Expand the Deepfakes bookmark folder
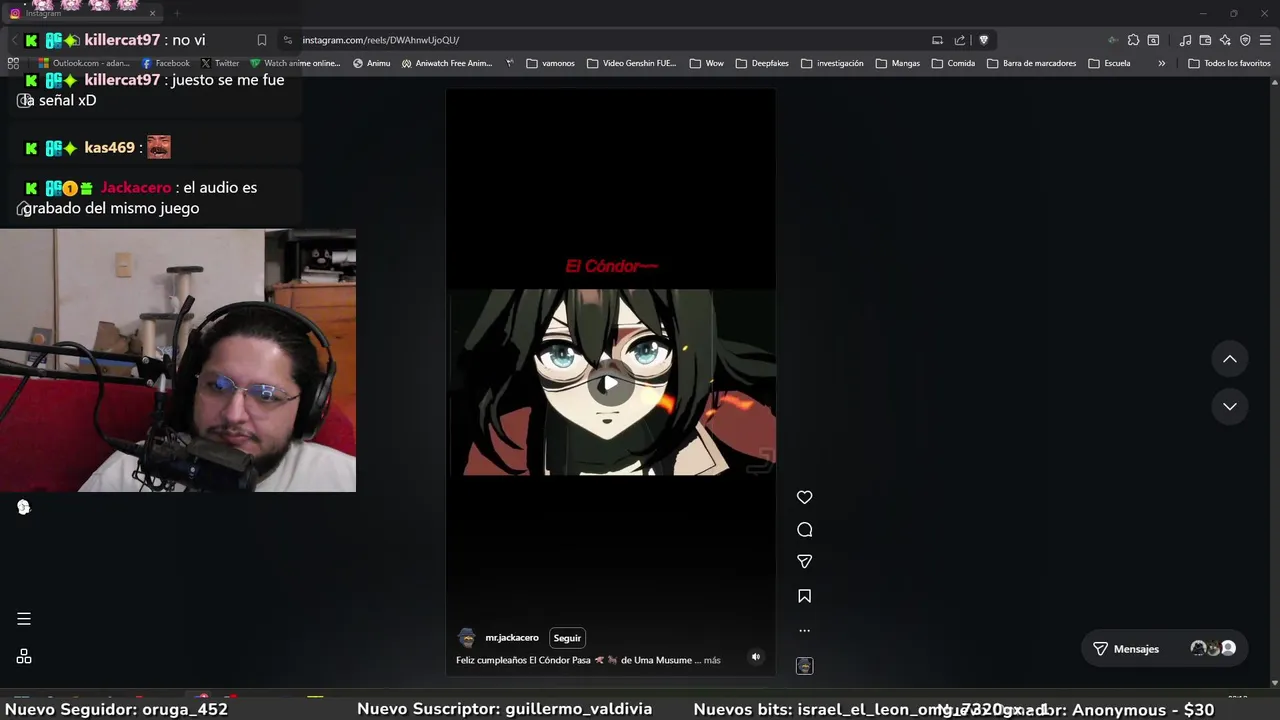Screen dimensions: 1280x720 pos(762,63)
